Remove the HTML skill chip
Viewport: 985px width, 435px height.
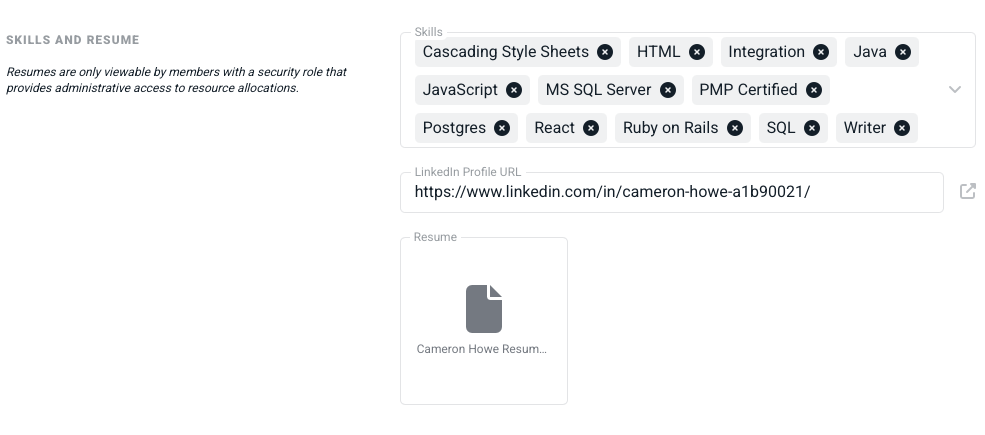(x=697, y=52)
